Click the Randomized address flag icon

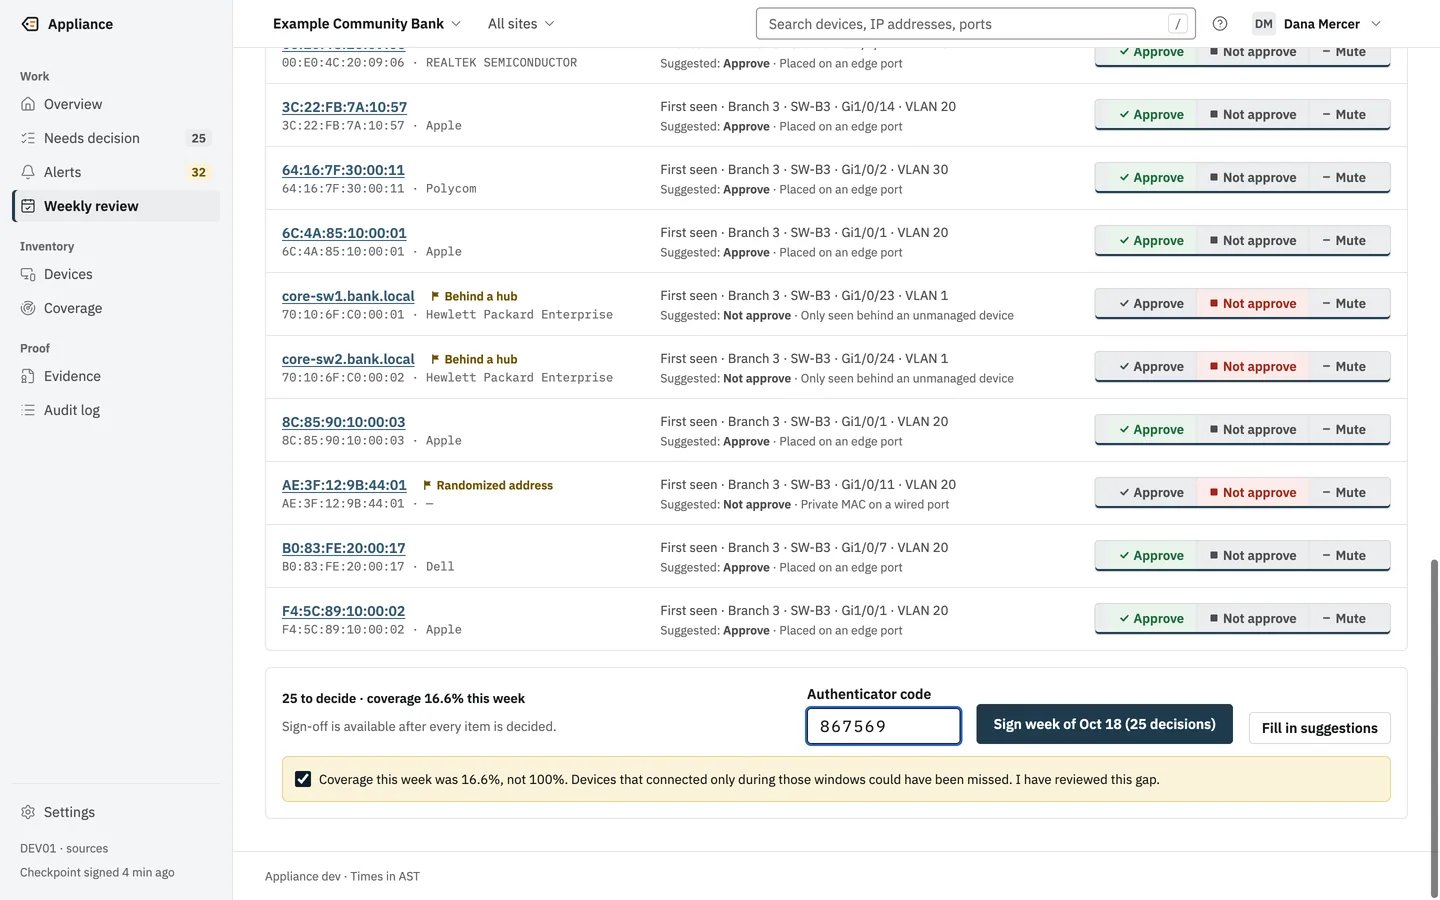tap(427, 485)
